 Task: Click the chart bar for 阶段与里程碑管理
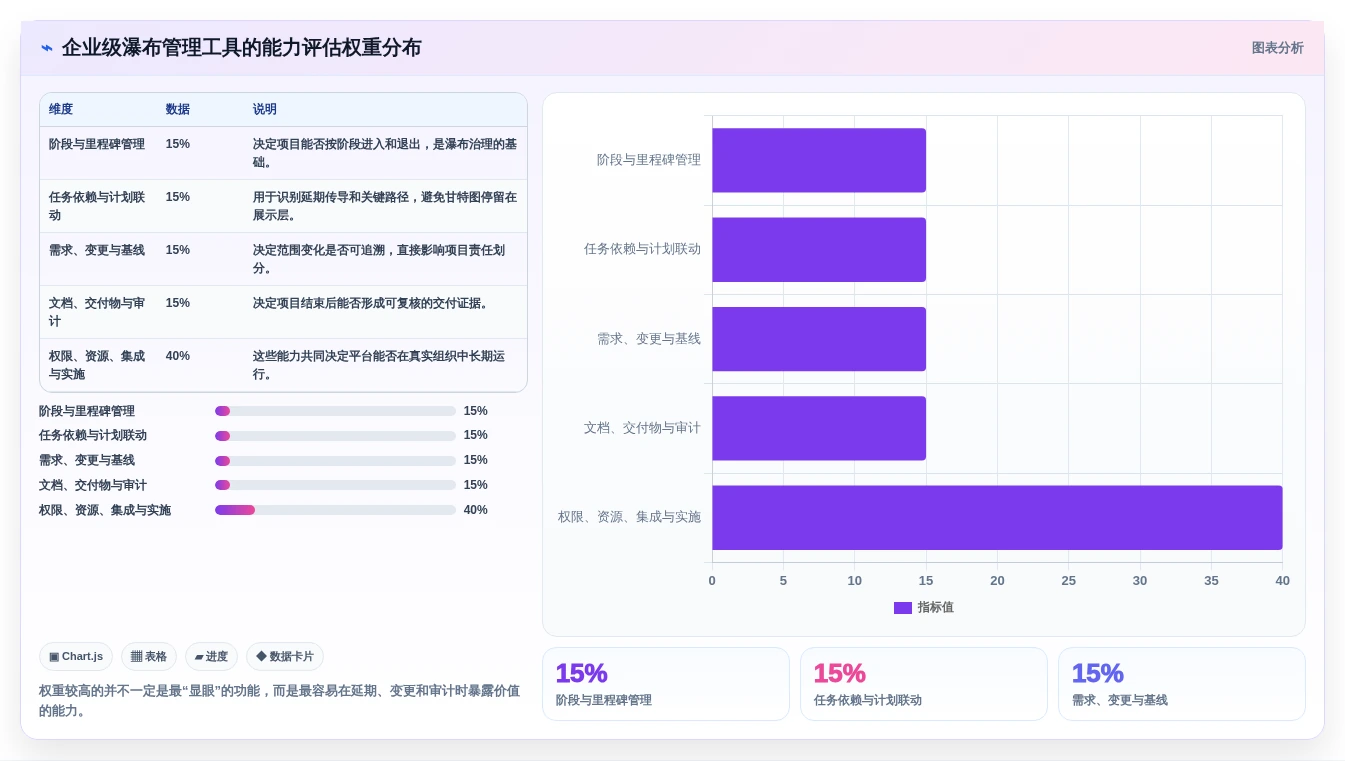pos(819,160)
